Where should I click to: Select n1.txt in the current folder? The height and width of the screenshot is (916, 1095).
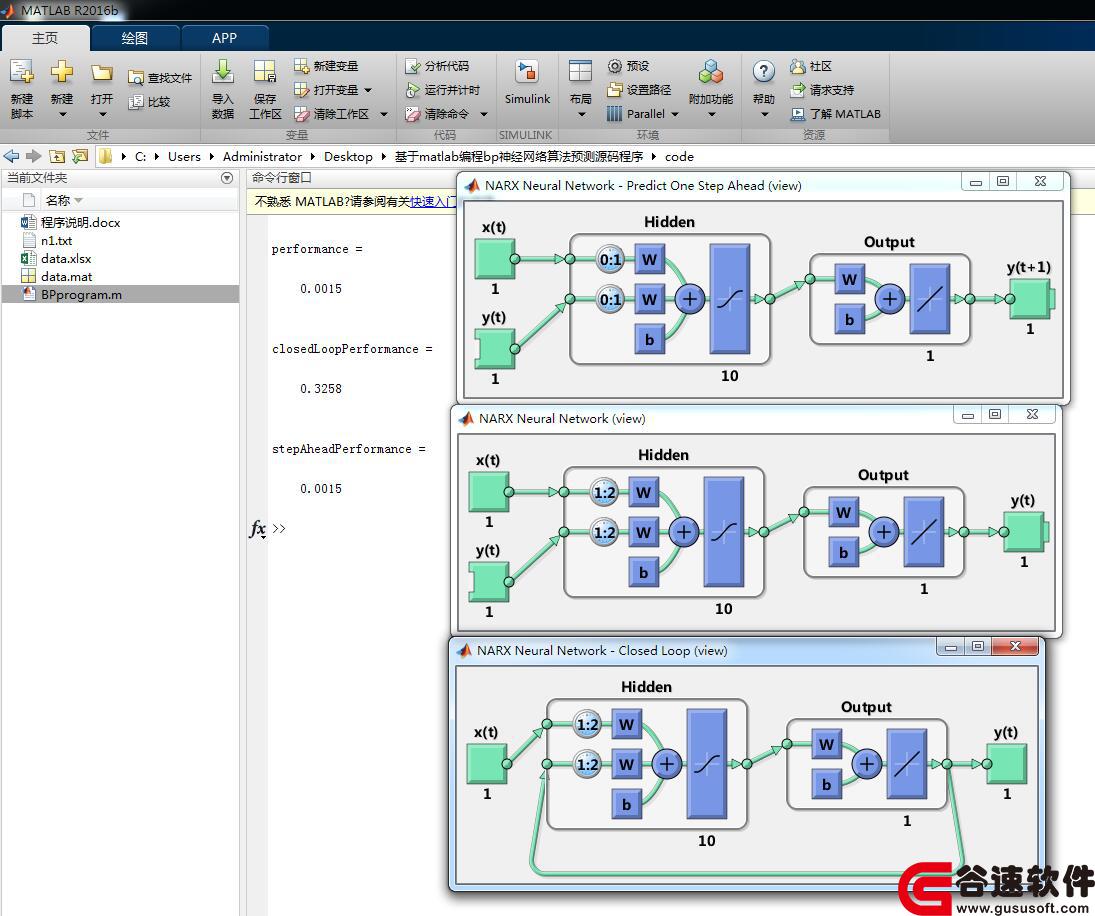click(57, 241)
